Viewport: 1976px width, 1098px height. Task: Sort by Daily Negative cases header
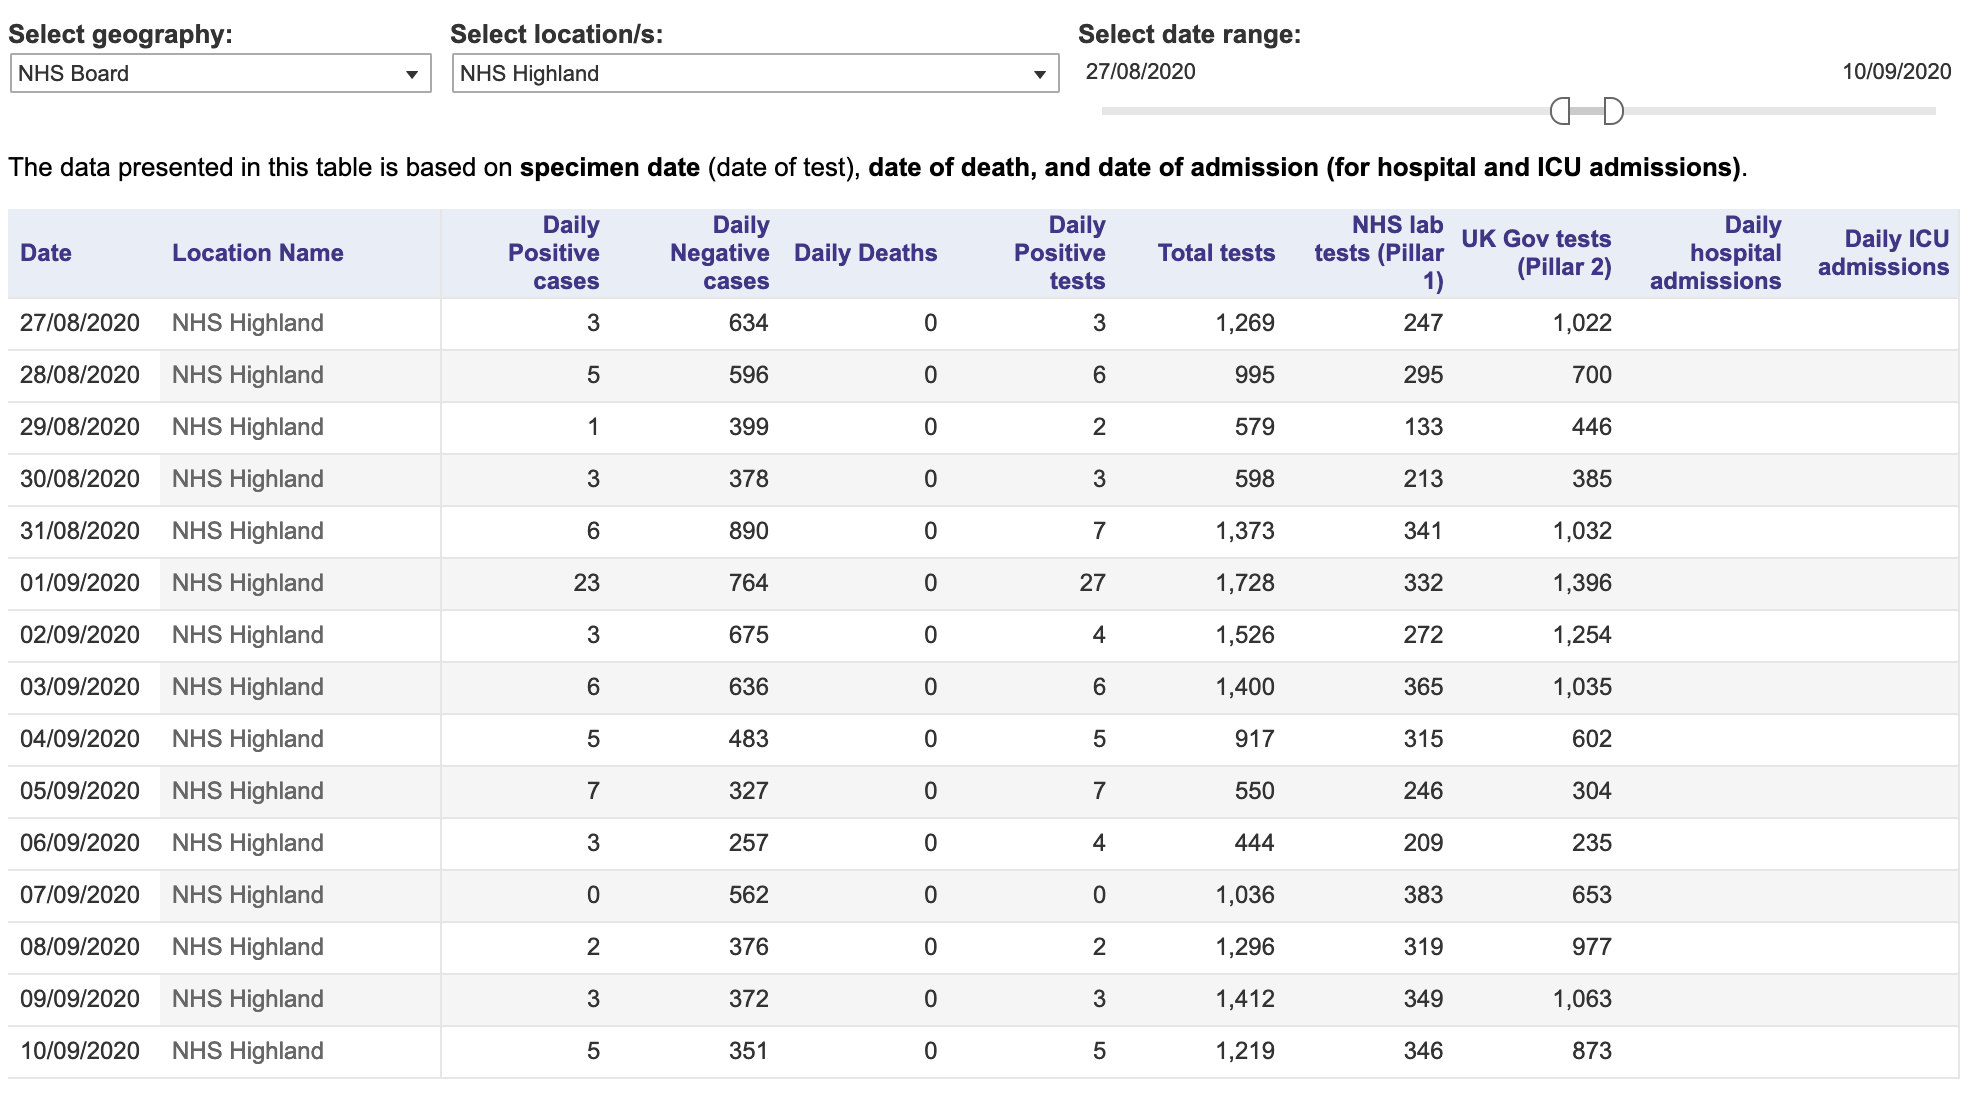point(720,253)
